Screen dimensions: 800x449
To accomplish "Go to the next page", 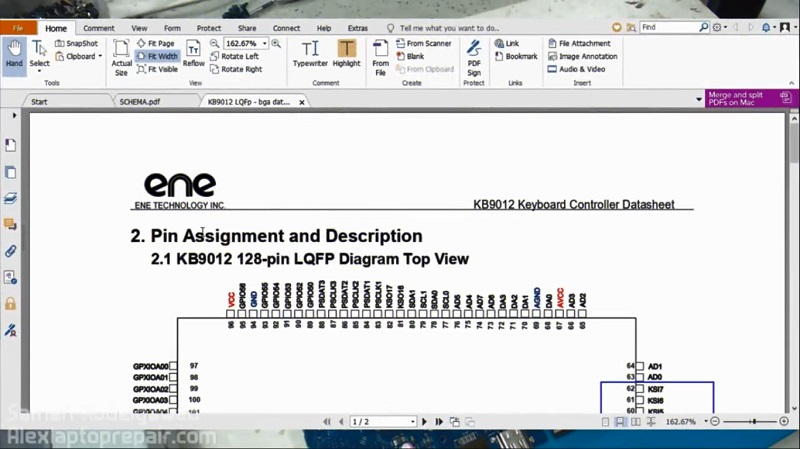I will (x=424, y=421).
